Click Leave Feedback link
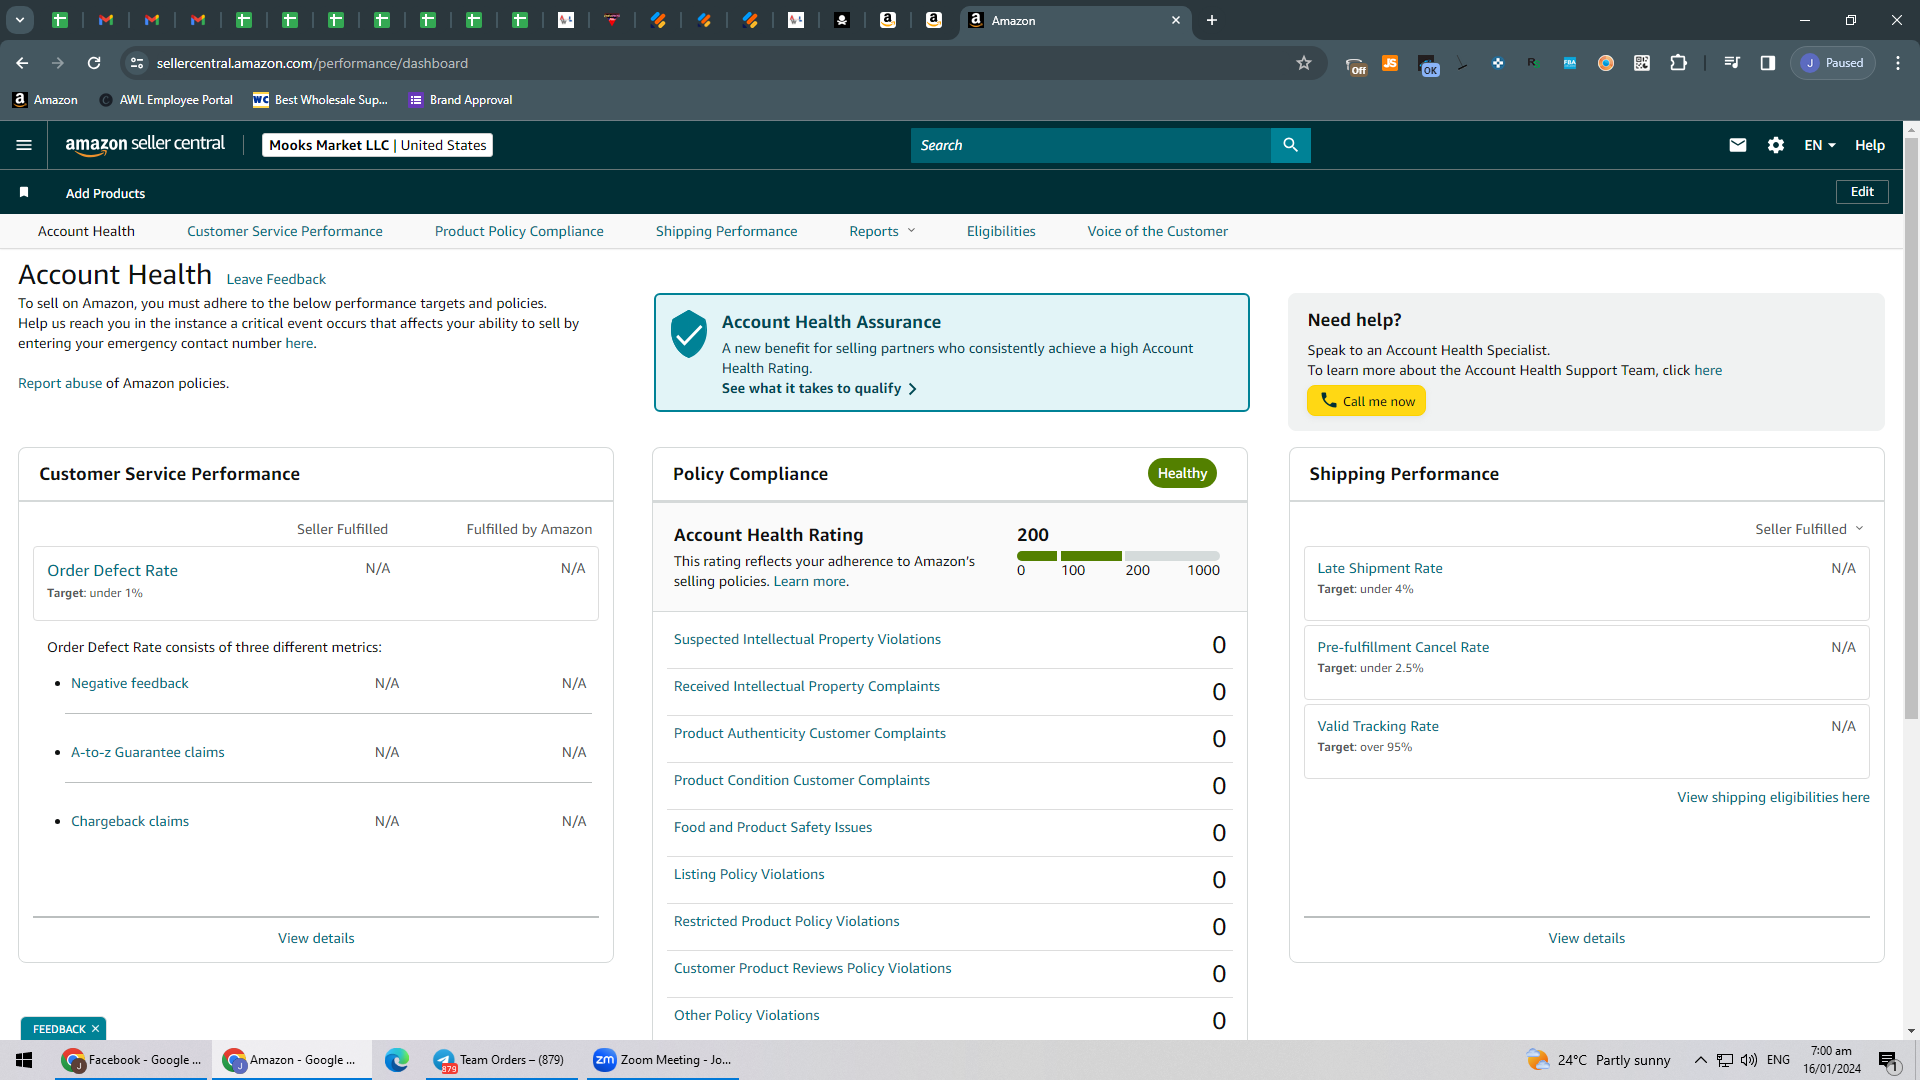Screen dimensions: 1920x1080 pos(276,279)
